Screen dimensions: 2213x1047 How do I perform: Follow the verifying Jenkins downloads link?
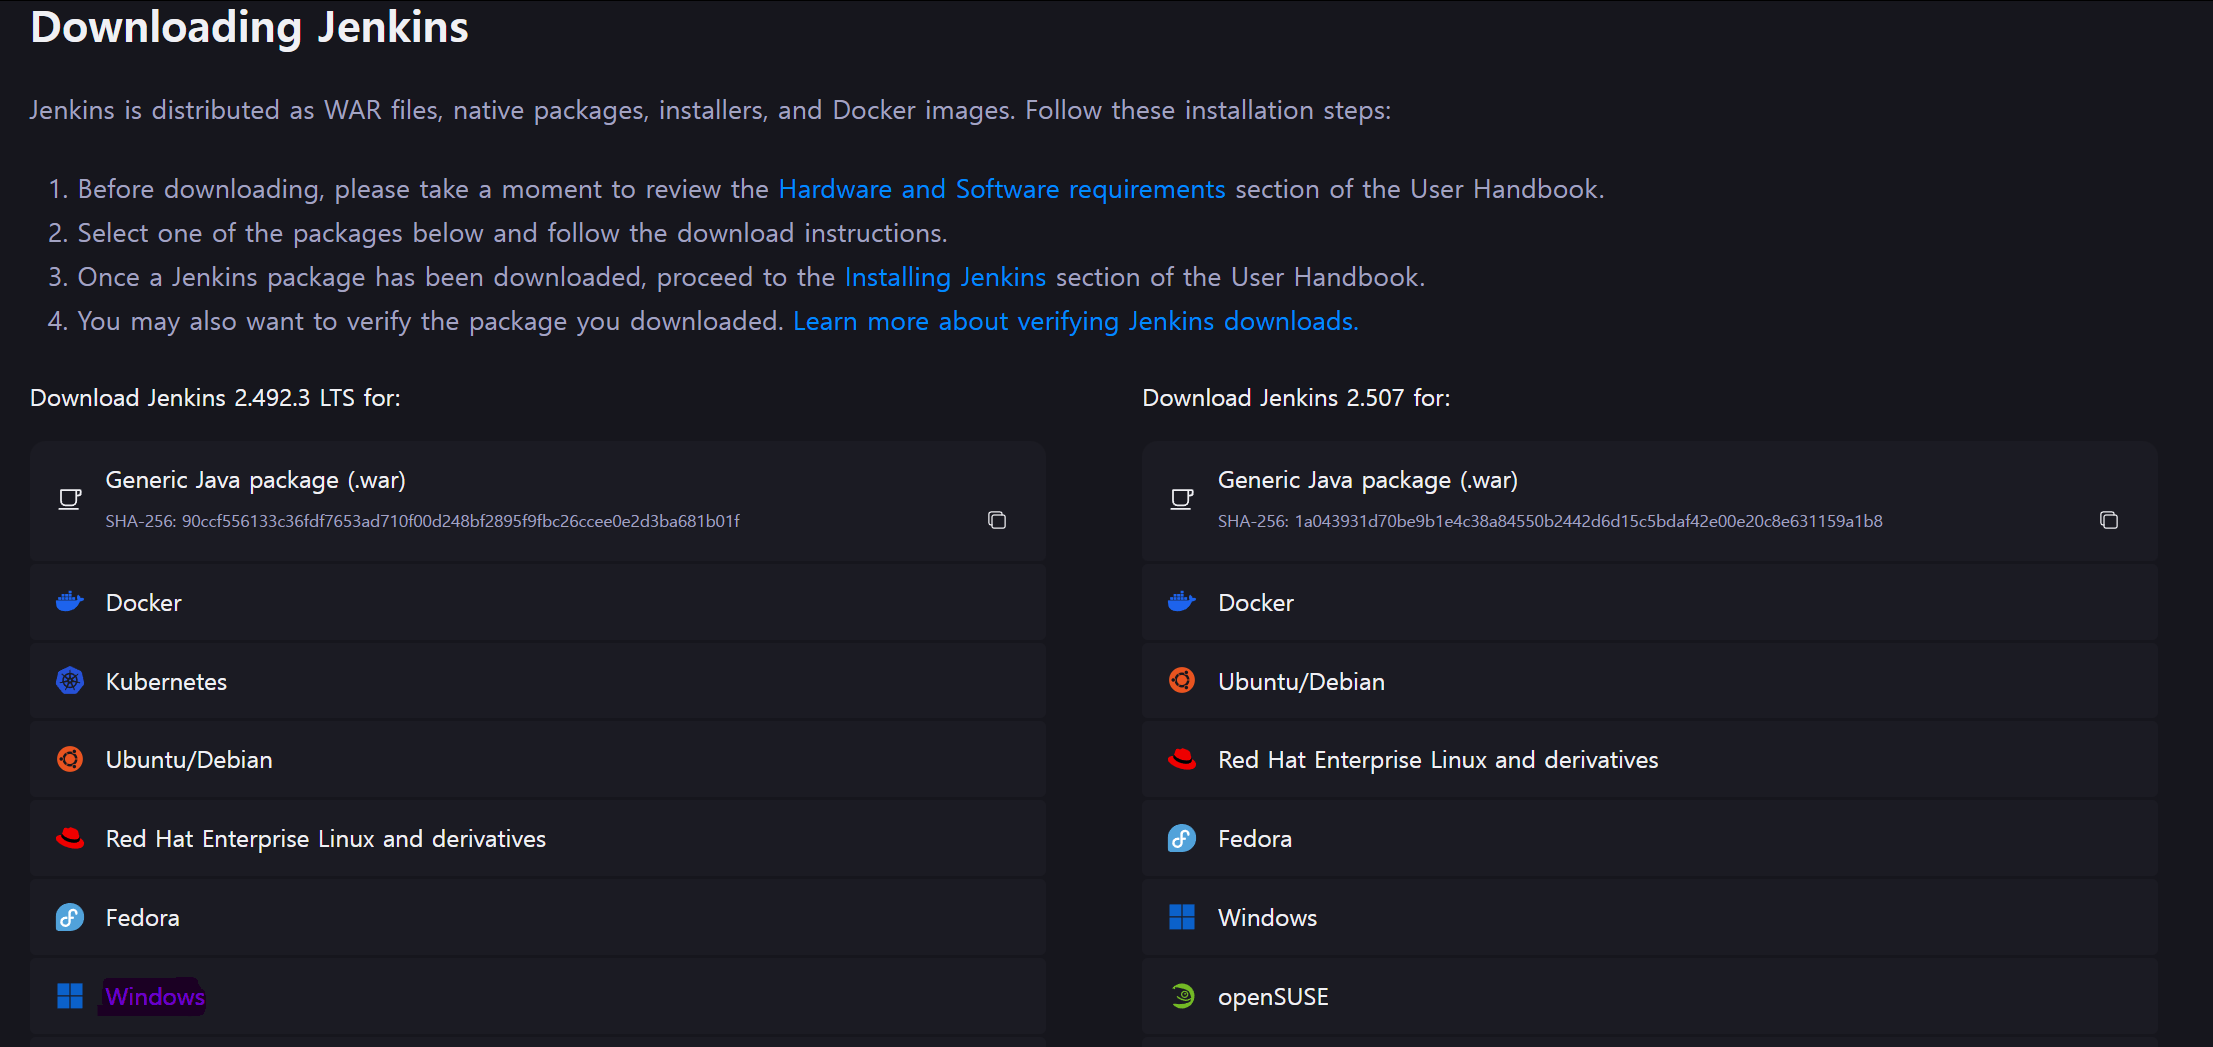point(1075,321)
